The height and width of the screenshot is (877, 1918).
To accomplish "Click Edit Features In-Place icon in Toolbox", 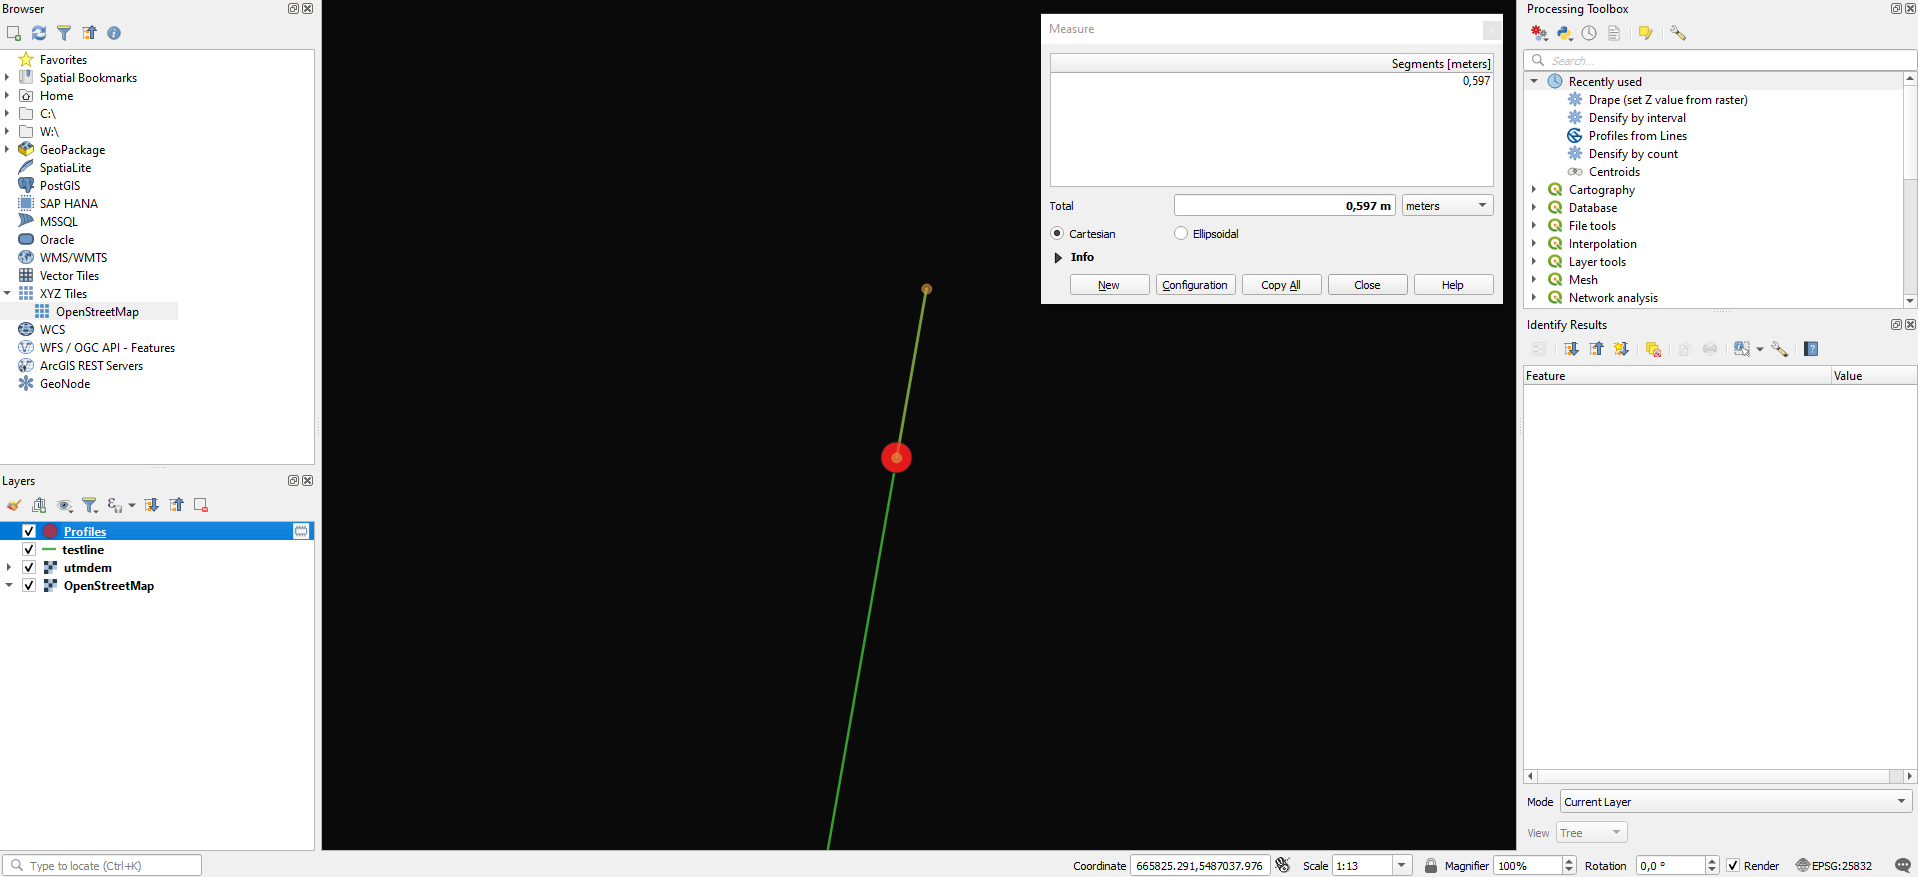I will pyautogui.click(x=1645, y=33).
